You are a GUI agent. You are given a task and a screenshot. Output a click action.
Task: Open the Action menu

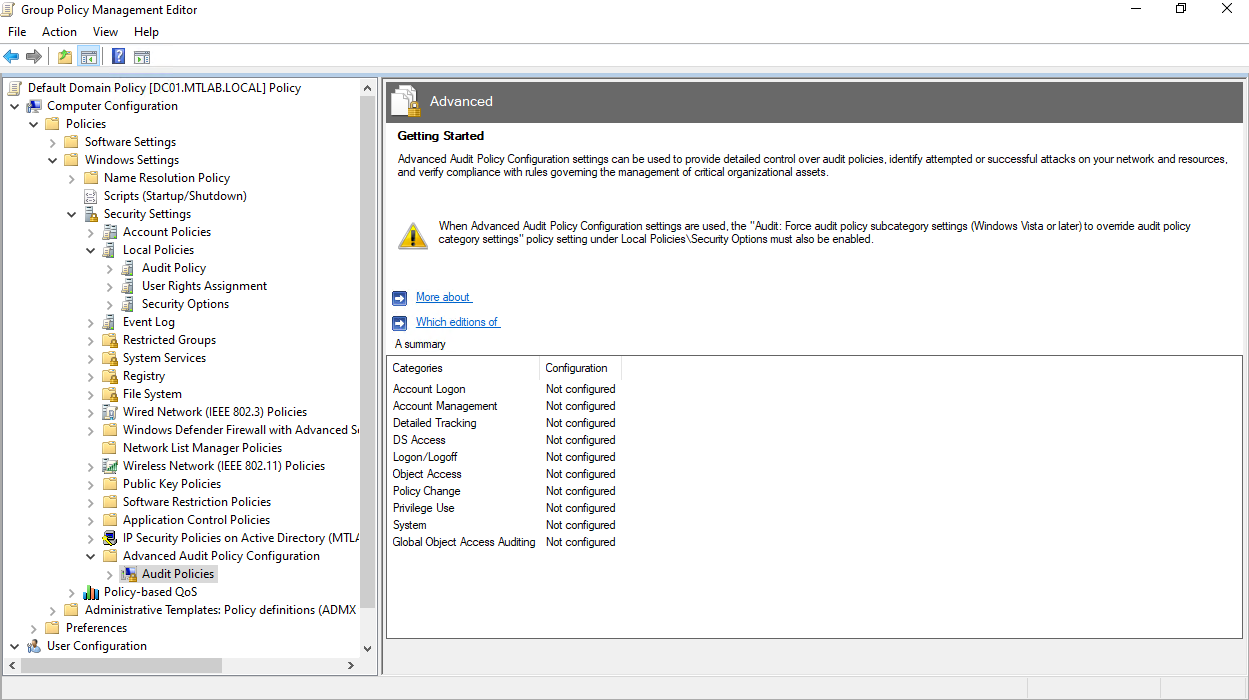[59, 32]
